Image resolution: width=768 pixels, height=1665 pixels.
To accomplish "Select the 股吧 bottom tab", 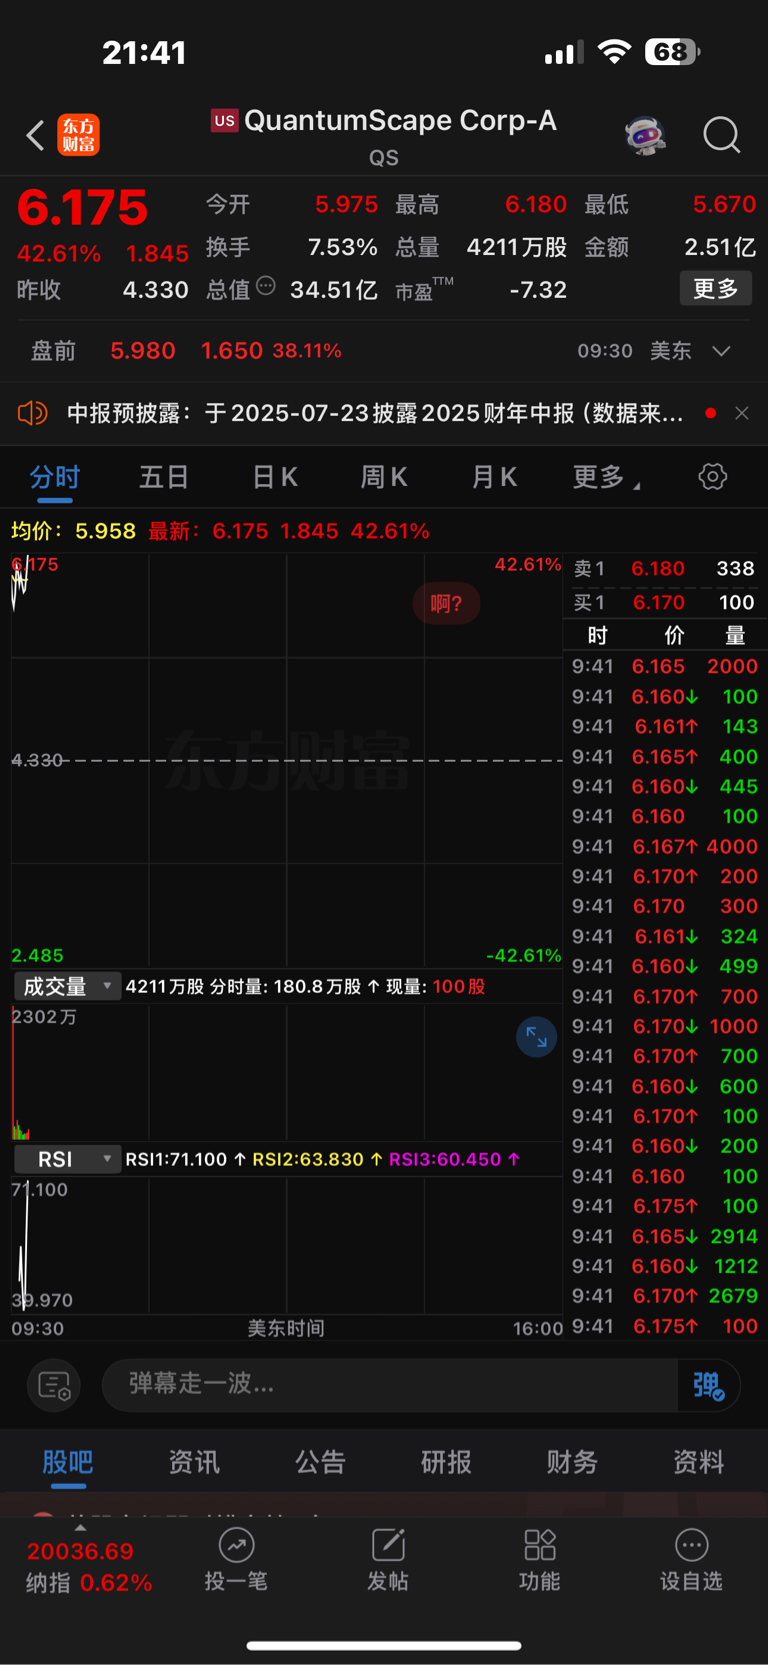I will click(x=68, y=1462).
